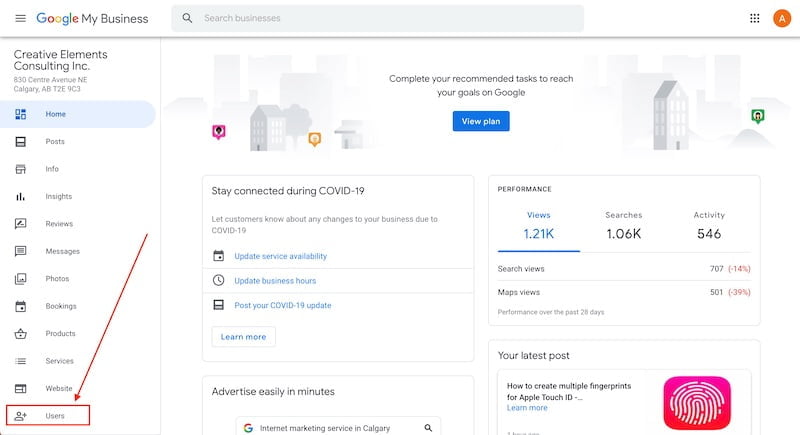Click the Maps views row
The image size is (800, 435).
point(624,292)
